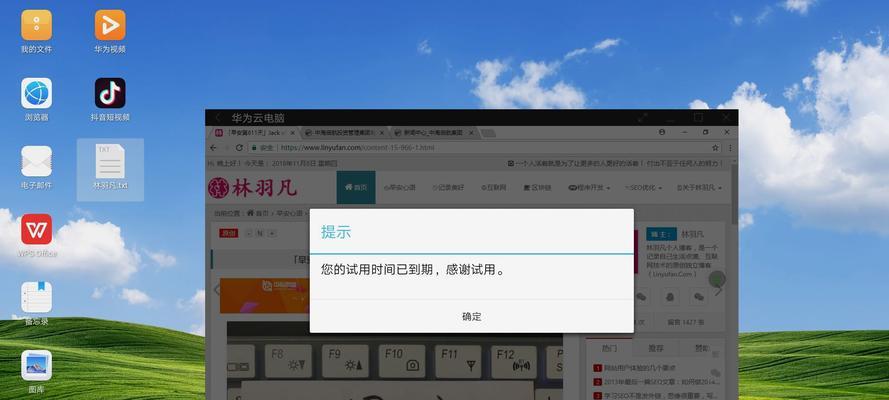Switch to 推荐 sidebar tab
This screenshot has height=400, width=889.
pyautogui.click(x=655, y=348)
